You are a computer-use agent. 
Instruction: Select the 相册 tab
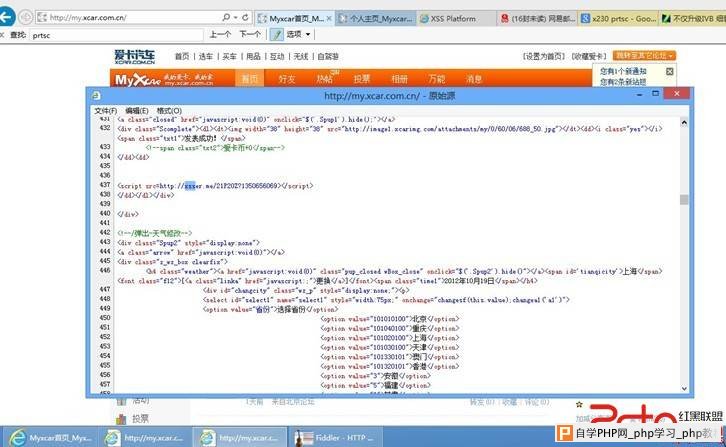tap(399, 79)
